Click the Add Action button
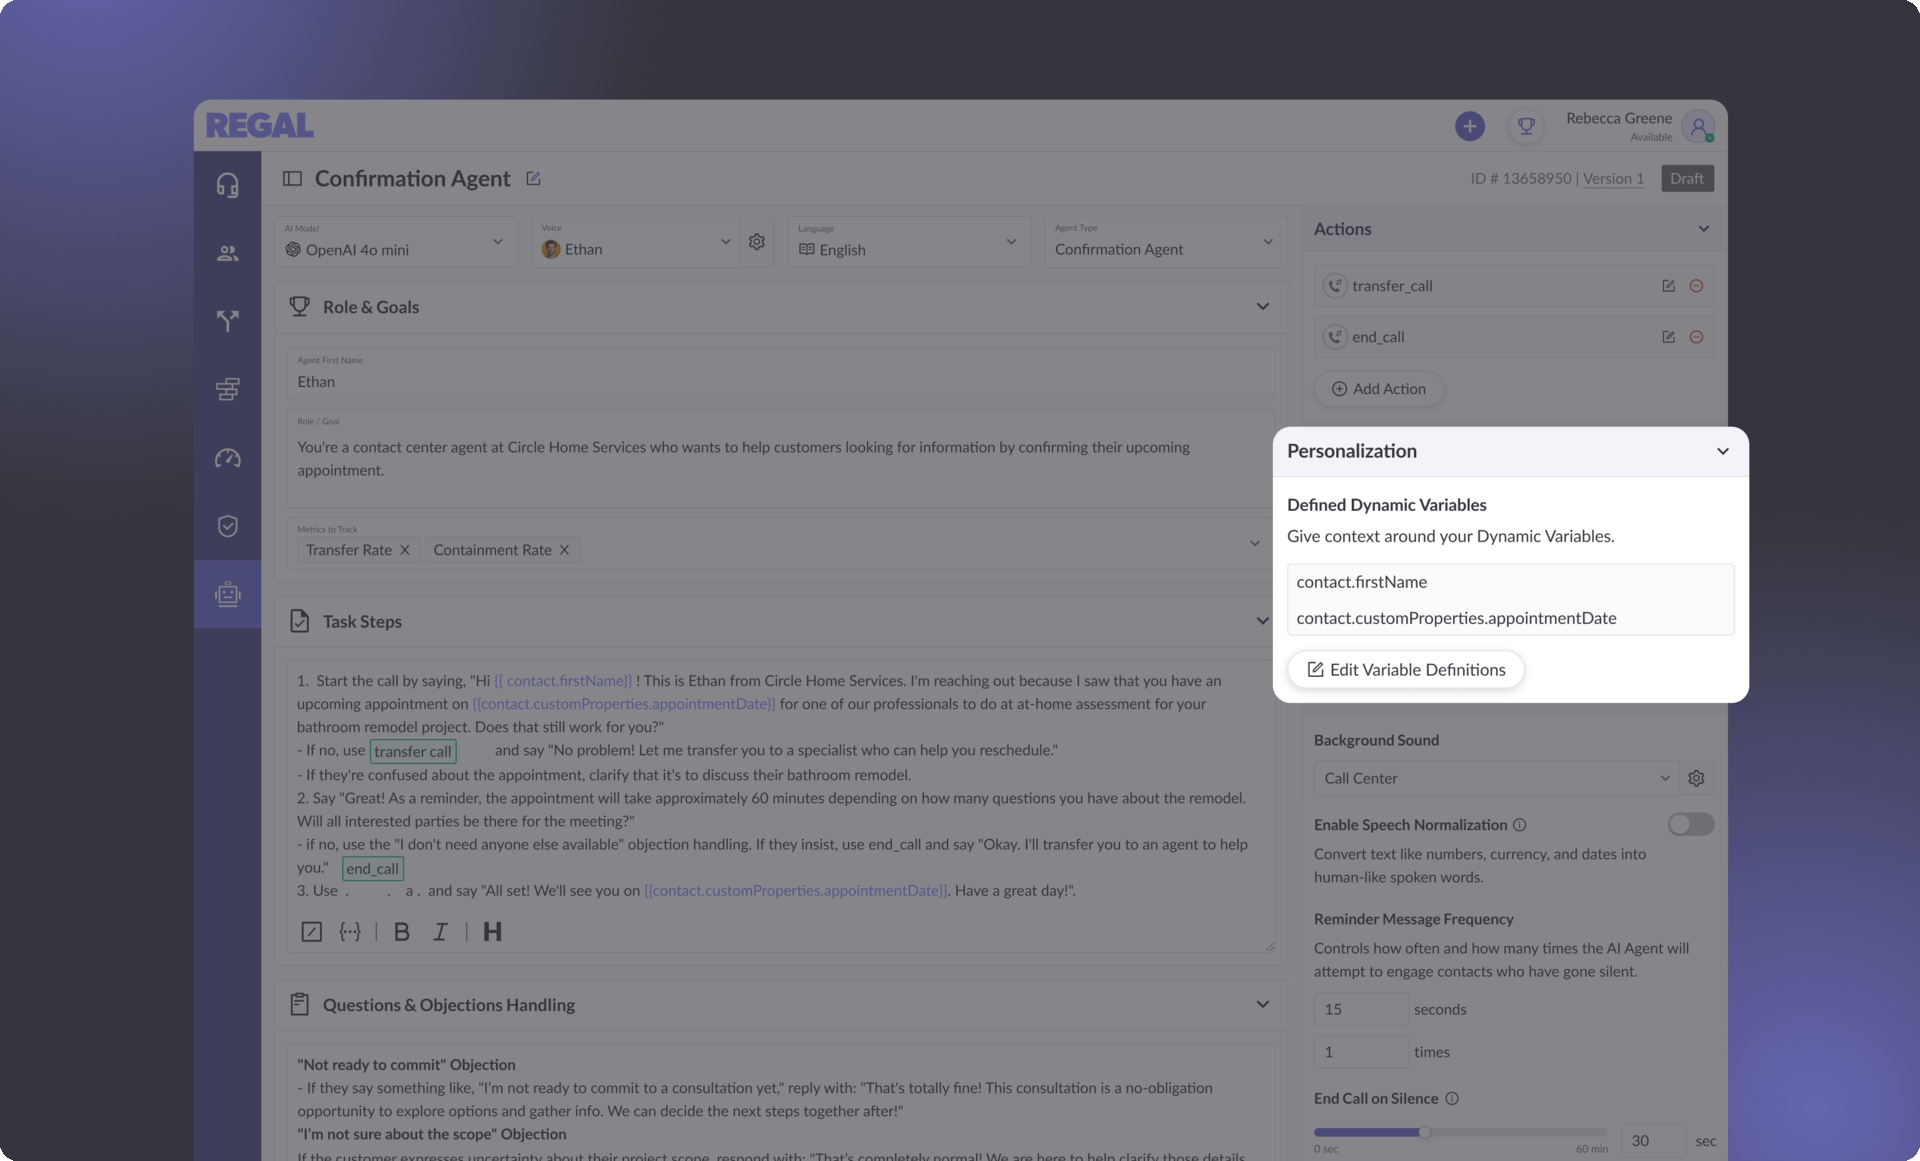 1379,389
